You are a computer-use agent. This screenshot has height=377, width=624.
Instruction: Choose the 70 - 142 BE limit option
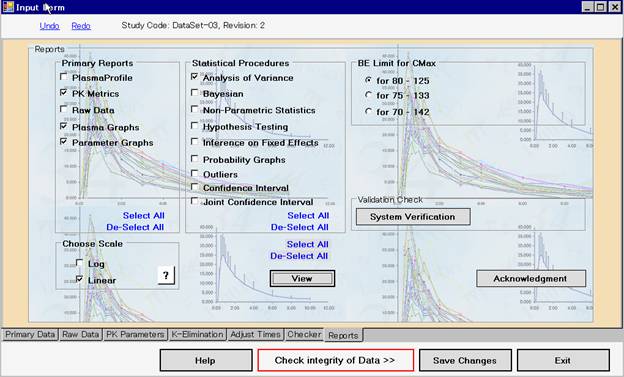pos(369,111)
